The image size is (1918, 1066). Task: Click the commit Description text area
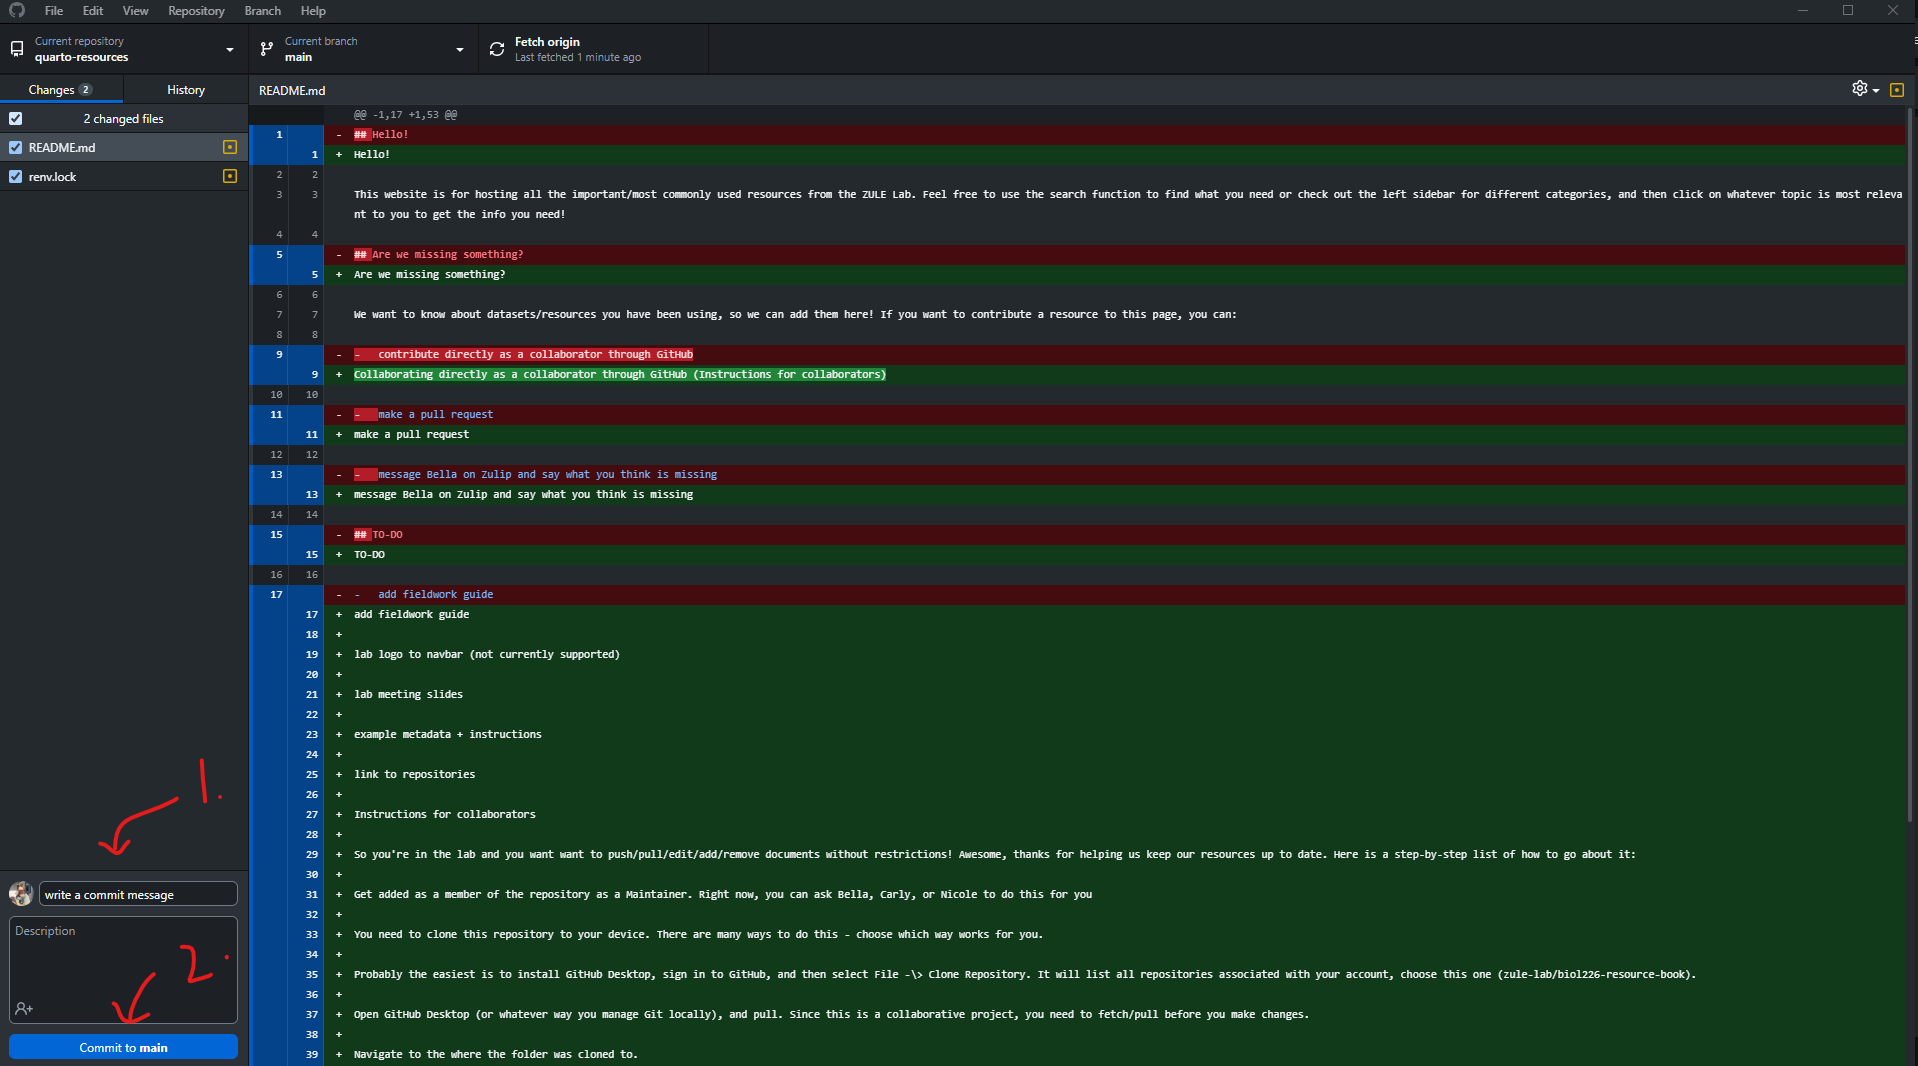123,960
